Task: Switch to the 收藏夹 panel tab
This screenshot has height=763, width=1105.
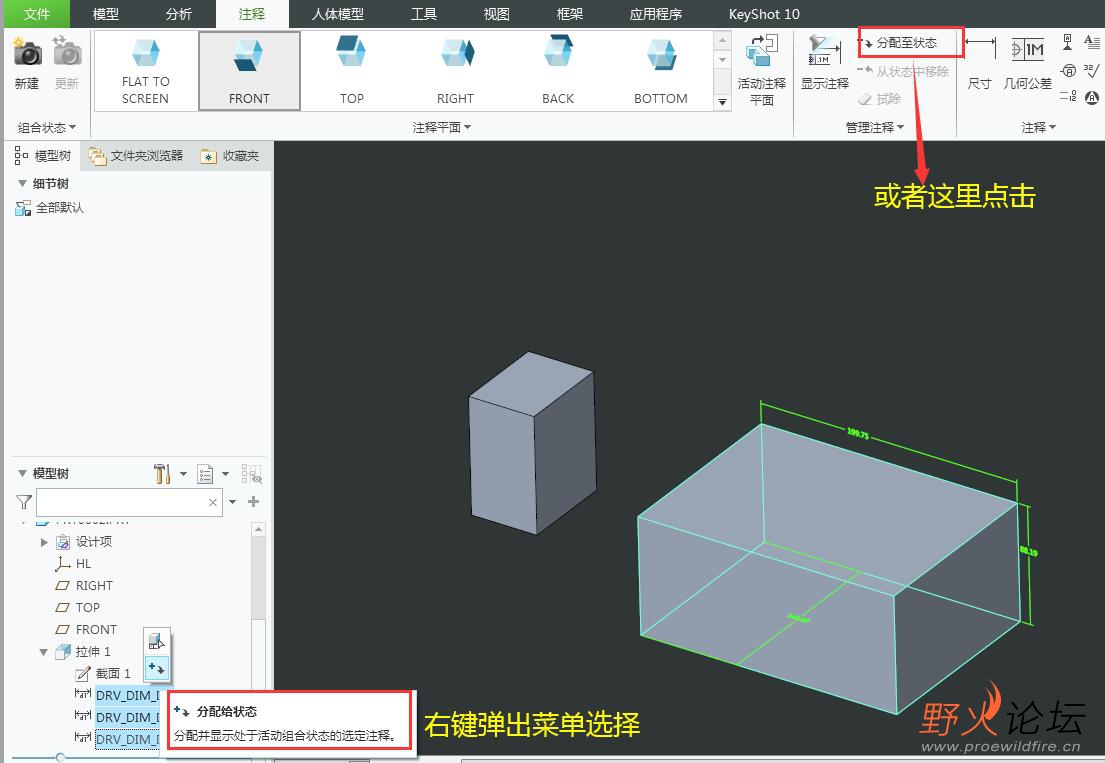Action: [x=230, y=156]
